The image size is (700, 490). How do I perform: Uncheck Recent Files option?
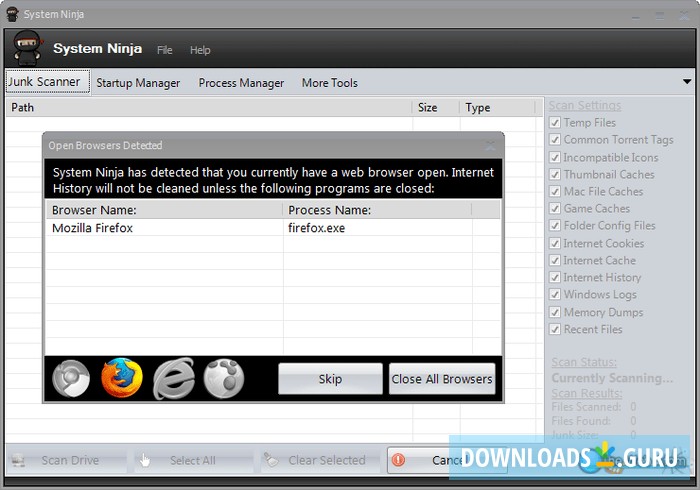555,329
